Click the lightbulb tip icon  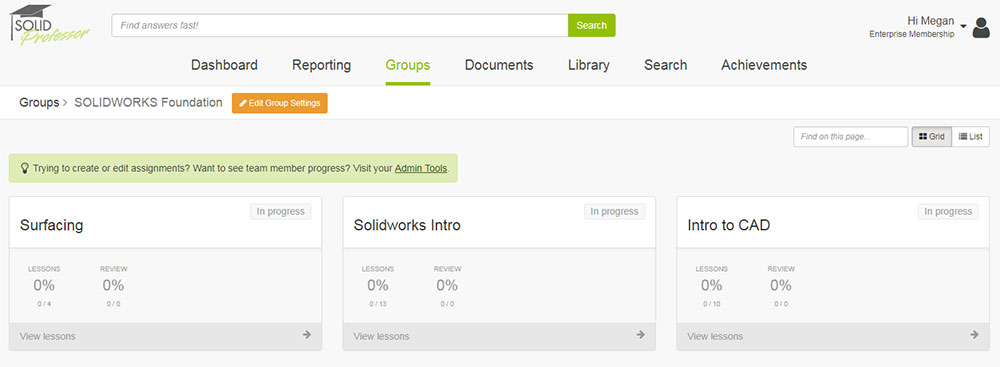coord(25,169)
